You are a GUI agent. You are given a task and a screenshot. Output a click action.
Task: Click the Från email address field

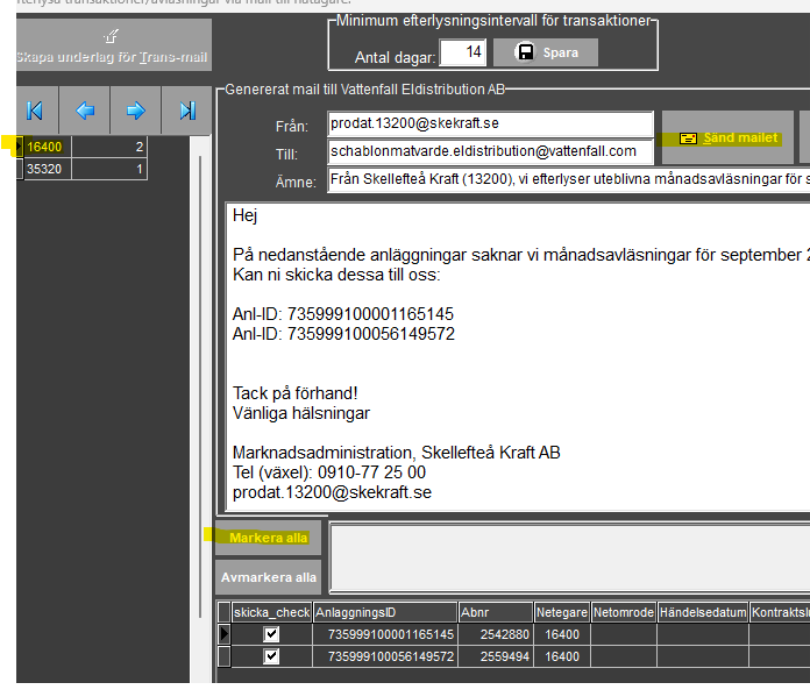pyautogui.click(x=490, y=125)
